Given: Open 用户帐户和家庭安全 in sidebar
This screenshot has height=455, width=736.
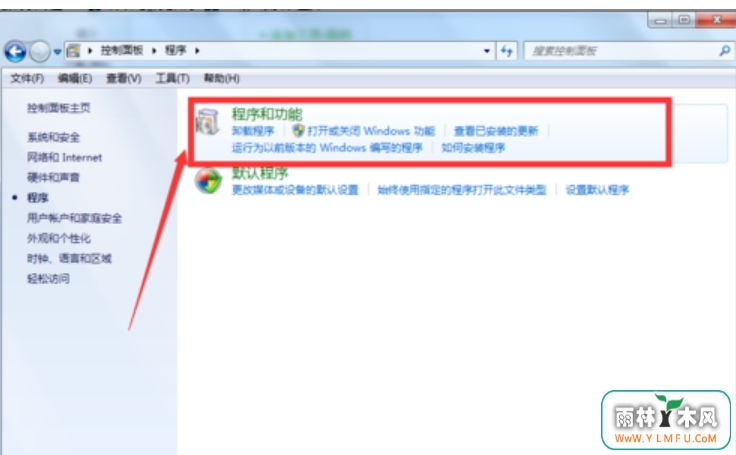Looking at the screenshot, I should tap(74, 218).
